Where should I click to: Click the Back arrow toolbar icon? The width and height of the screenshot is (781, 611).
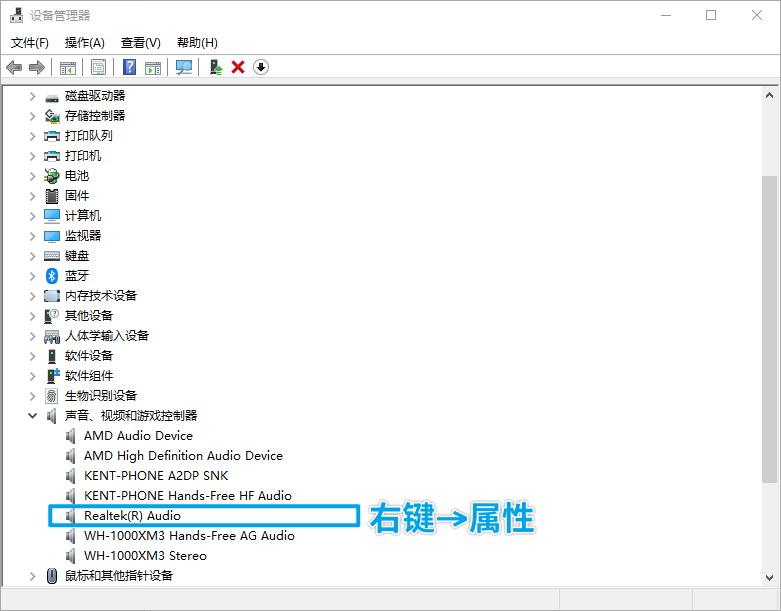(x=14, y=67)
